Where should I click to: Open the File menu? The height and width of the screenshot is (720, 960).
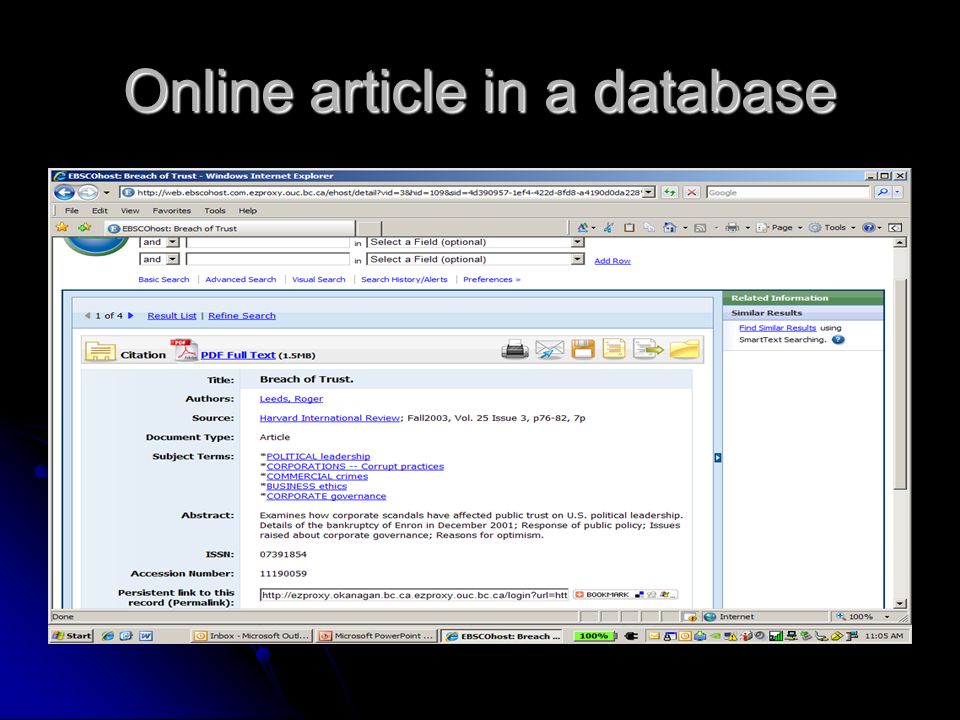click(72, 211)
